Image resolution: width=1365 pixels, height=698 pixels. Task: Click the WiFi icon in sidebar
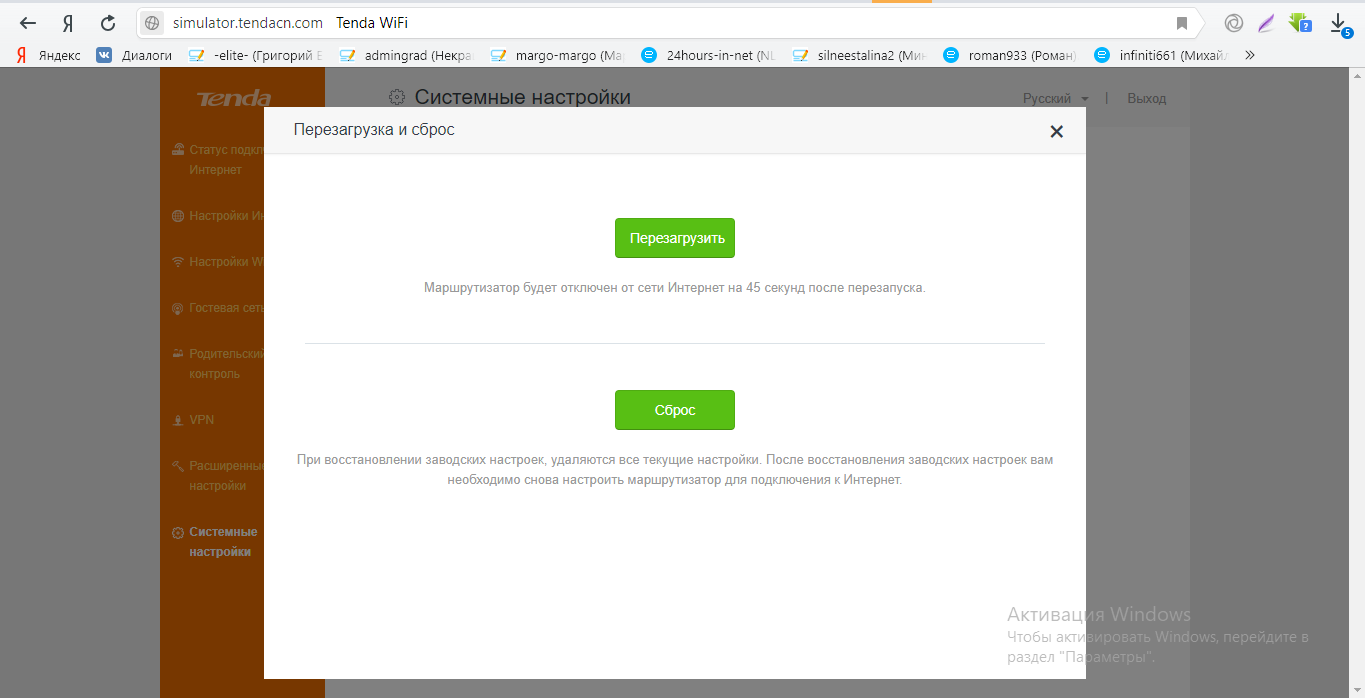pos(178,261)
